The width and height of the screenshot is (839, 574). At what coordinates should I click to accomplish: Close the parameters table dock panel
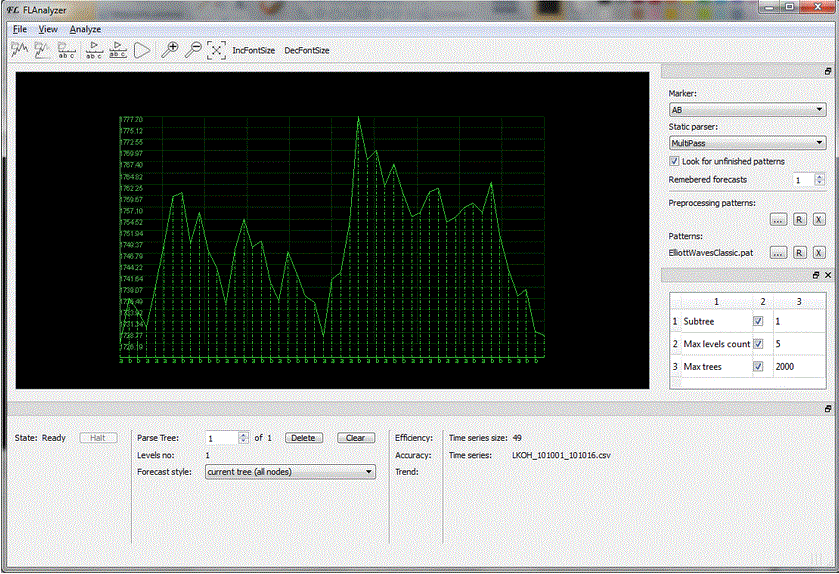(x=828, y=275)
